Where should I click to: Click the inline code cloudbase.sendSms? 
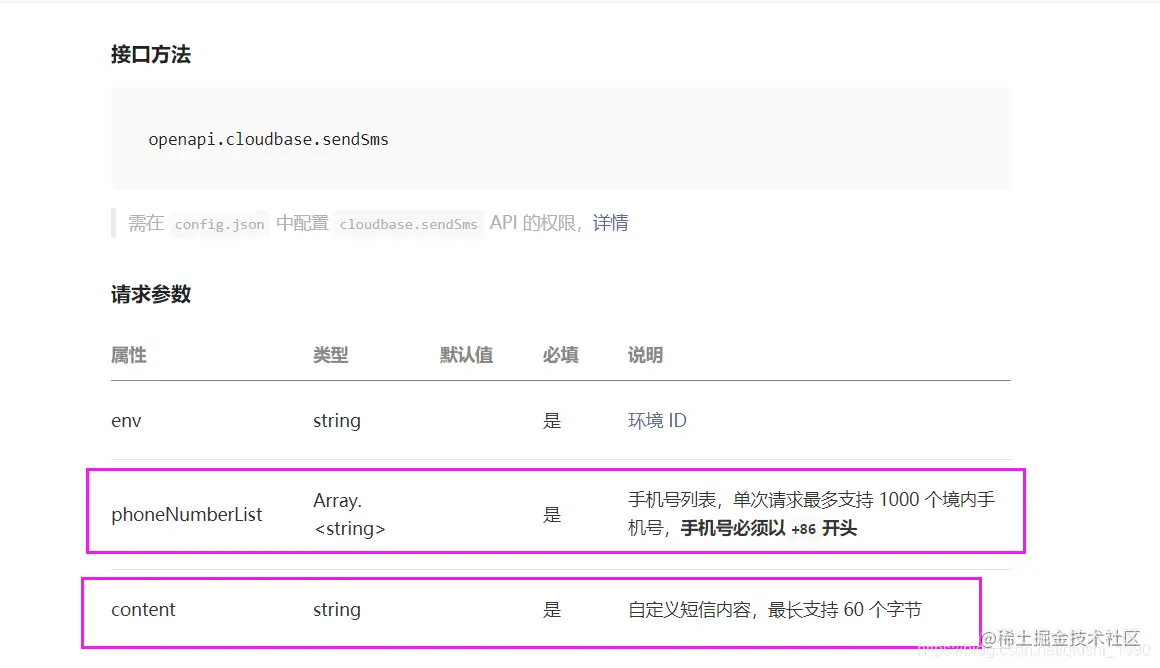[408, 224]
